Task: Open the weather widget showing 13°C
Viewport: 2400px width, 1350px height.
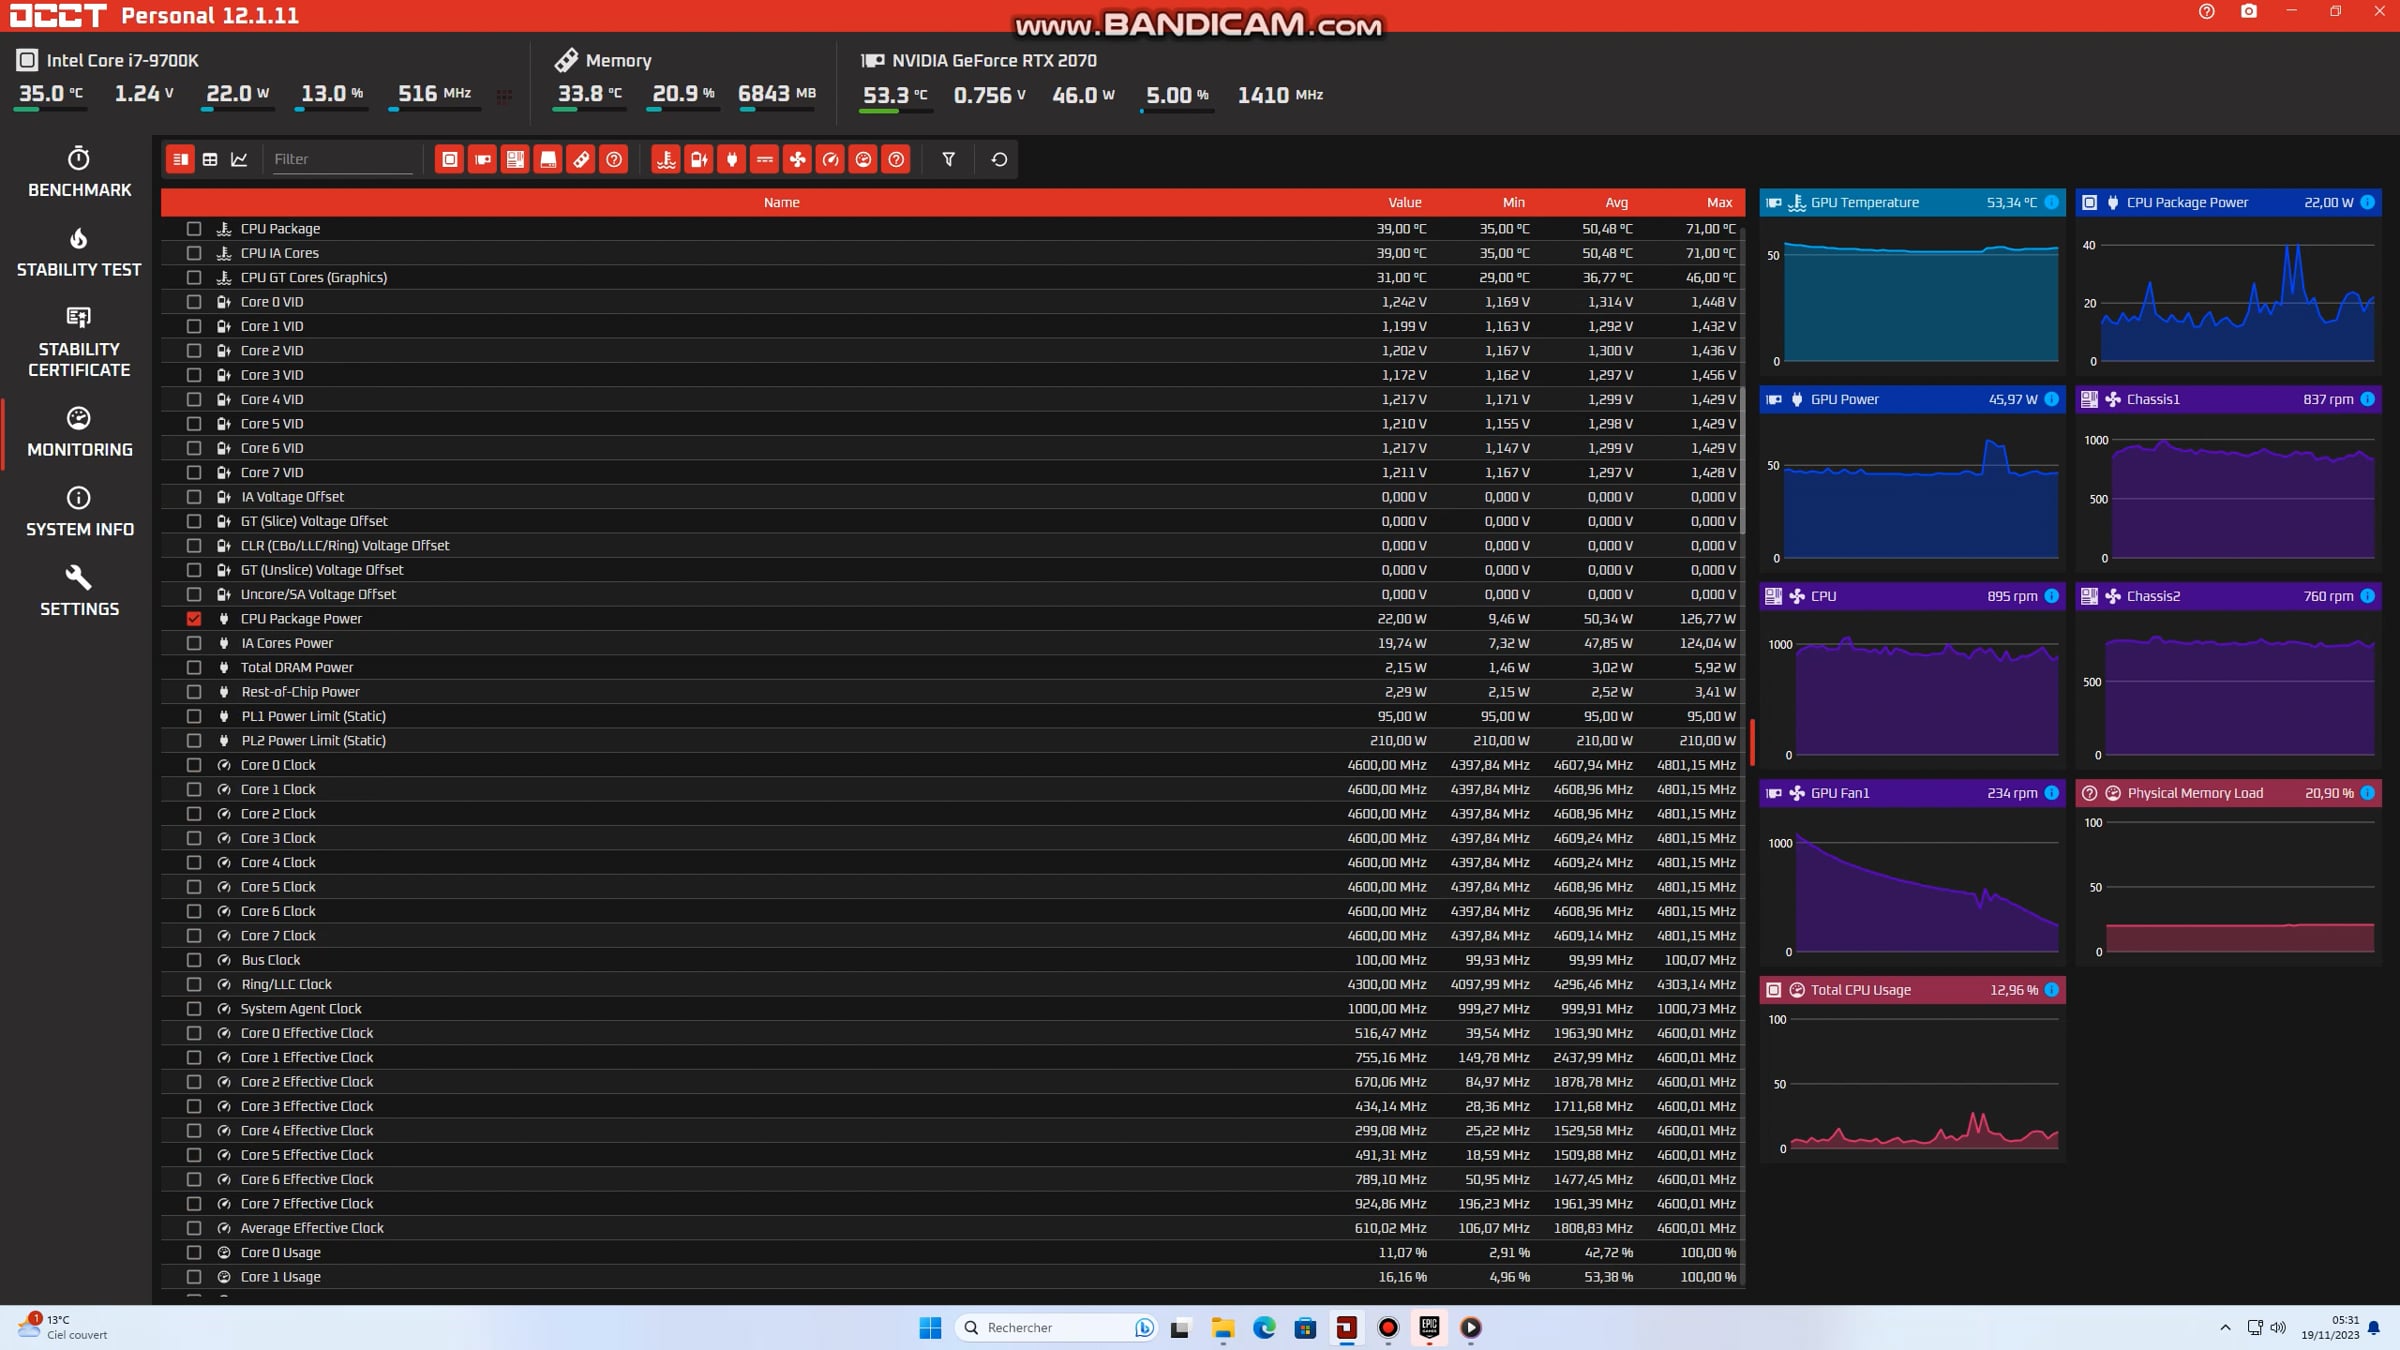Action: click(x=64, y=1327)
